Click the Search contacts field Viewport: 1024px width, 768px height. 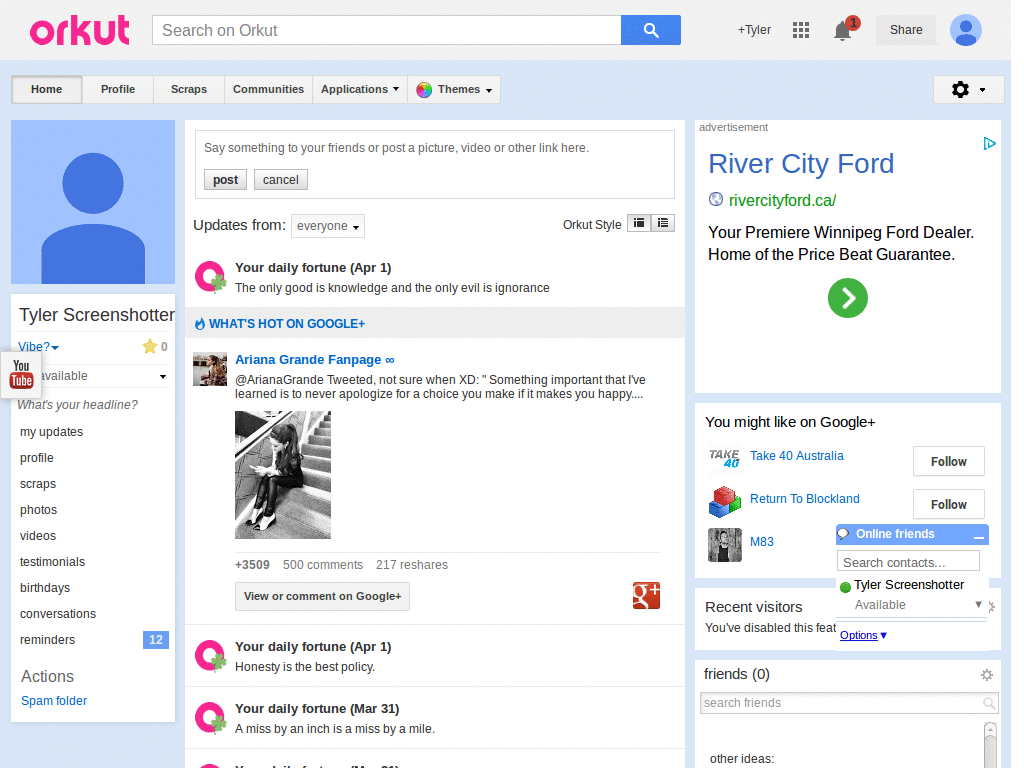tap(908, 562)
